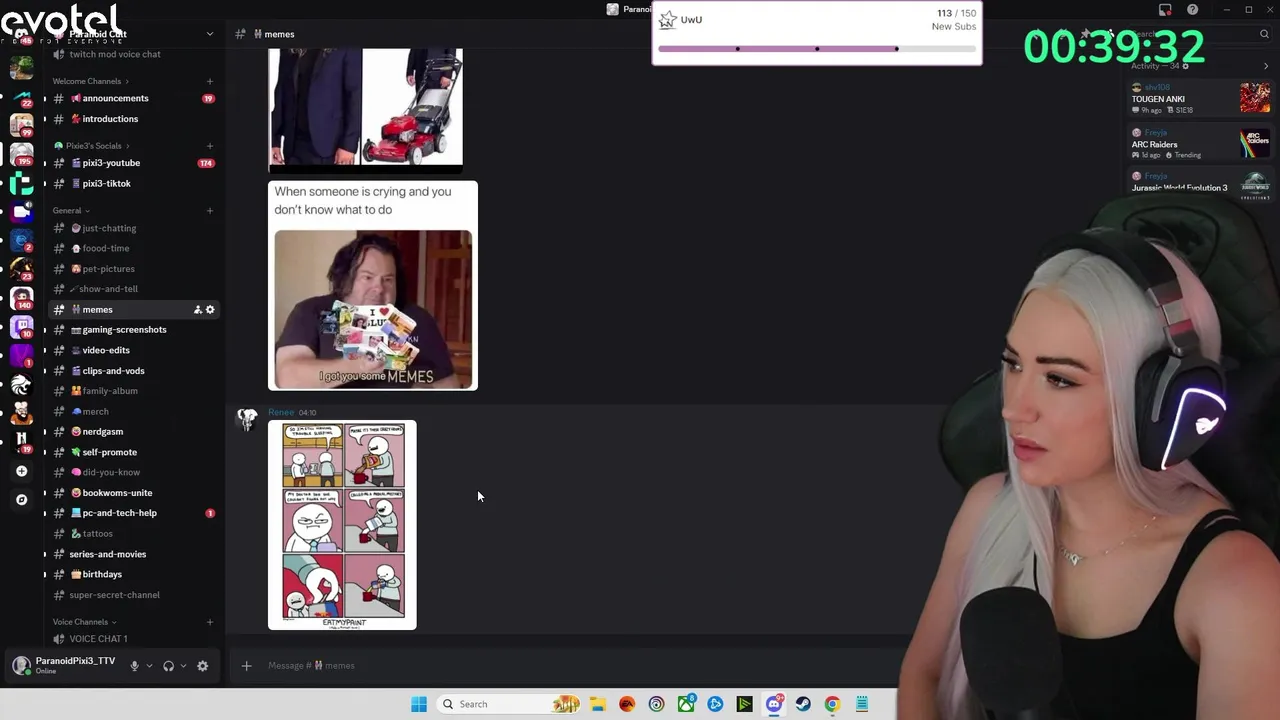
Task: Open white lion server icon
Action: (x=21, y=384)
